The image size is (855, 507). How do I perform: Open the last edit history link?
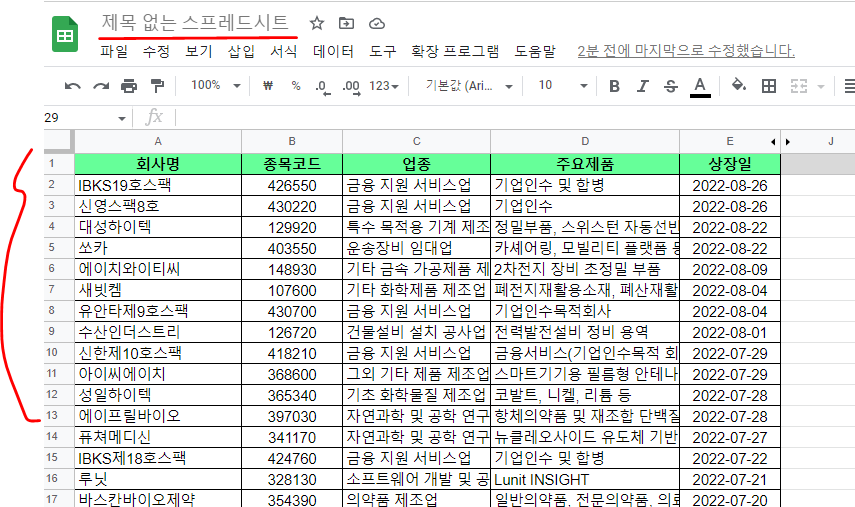coord(686,51)
